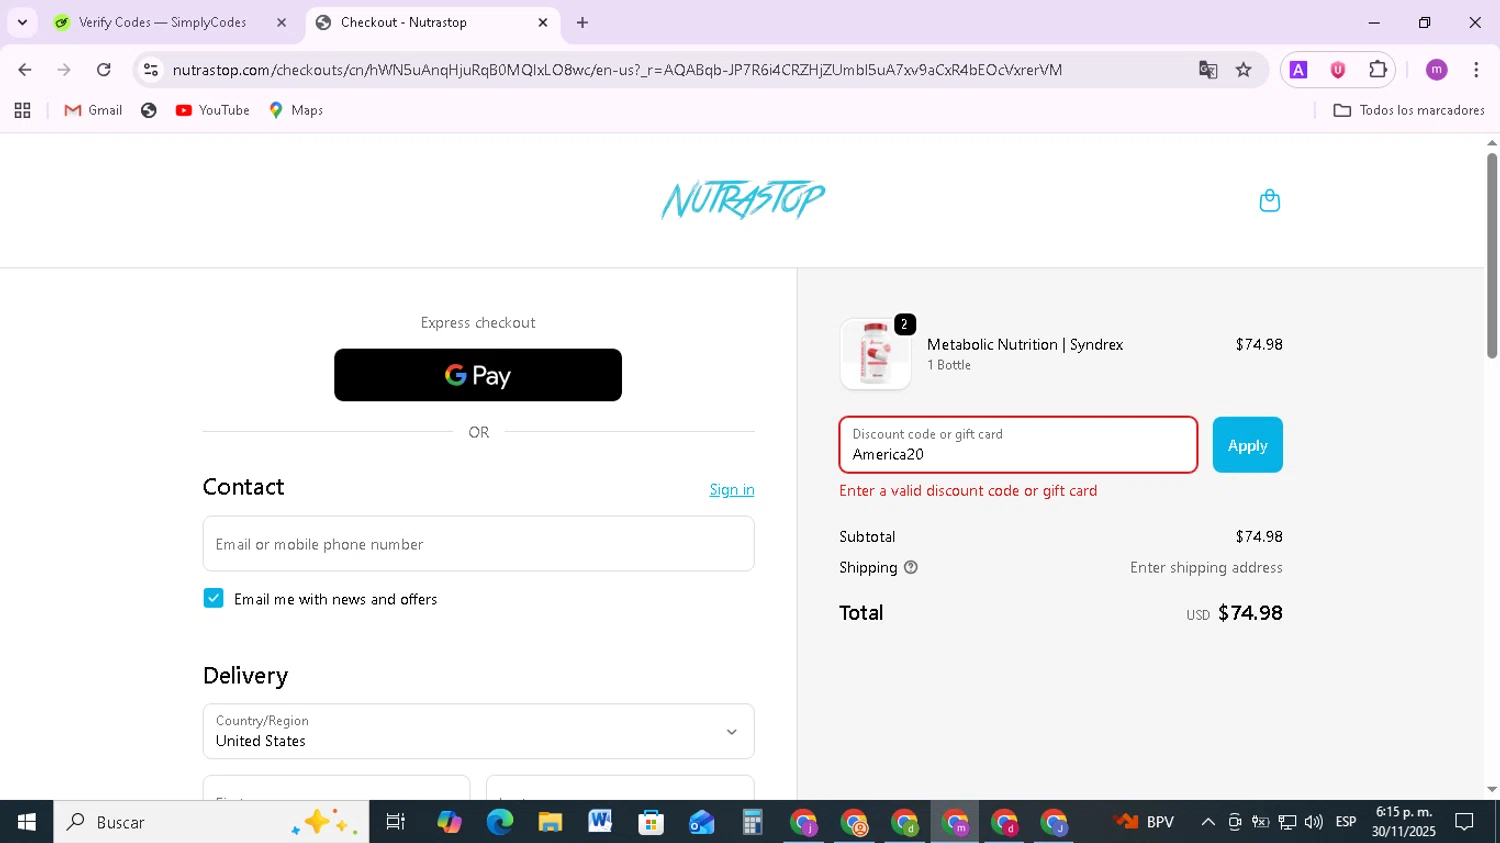Click the page vertical scrollbar
The image size is (1500, 843).
point(1491,255)
